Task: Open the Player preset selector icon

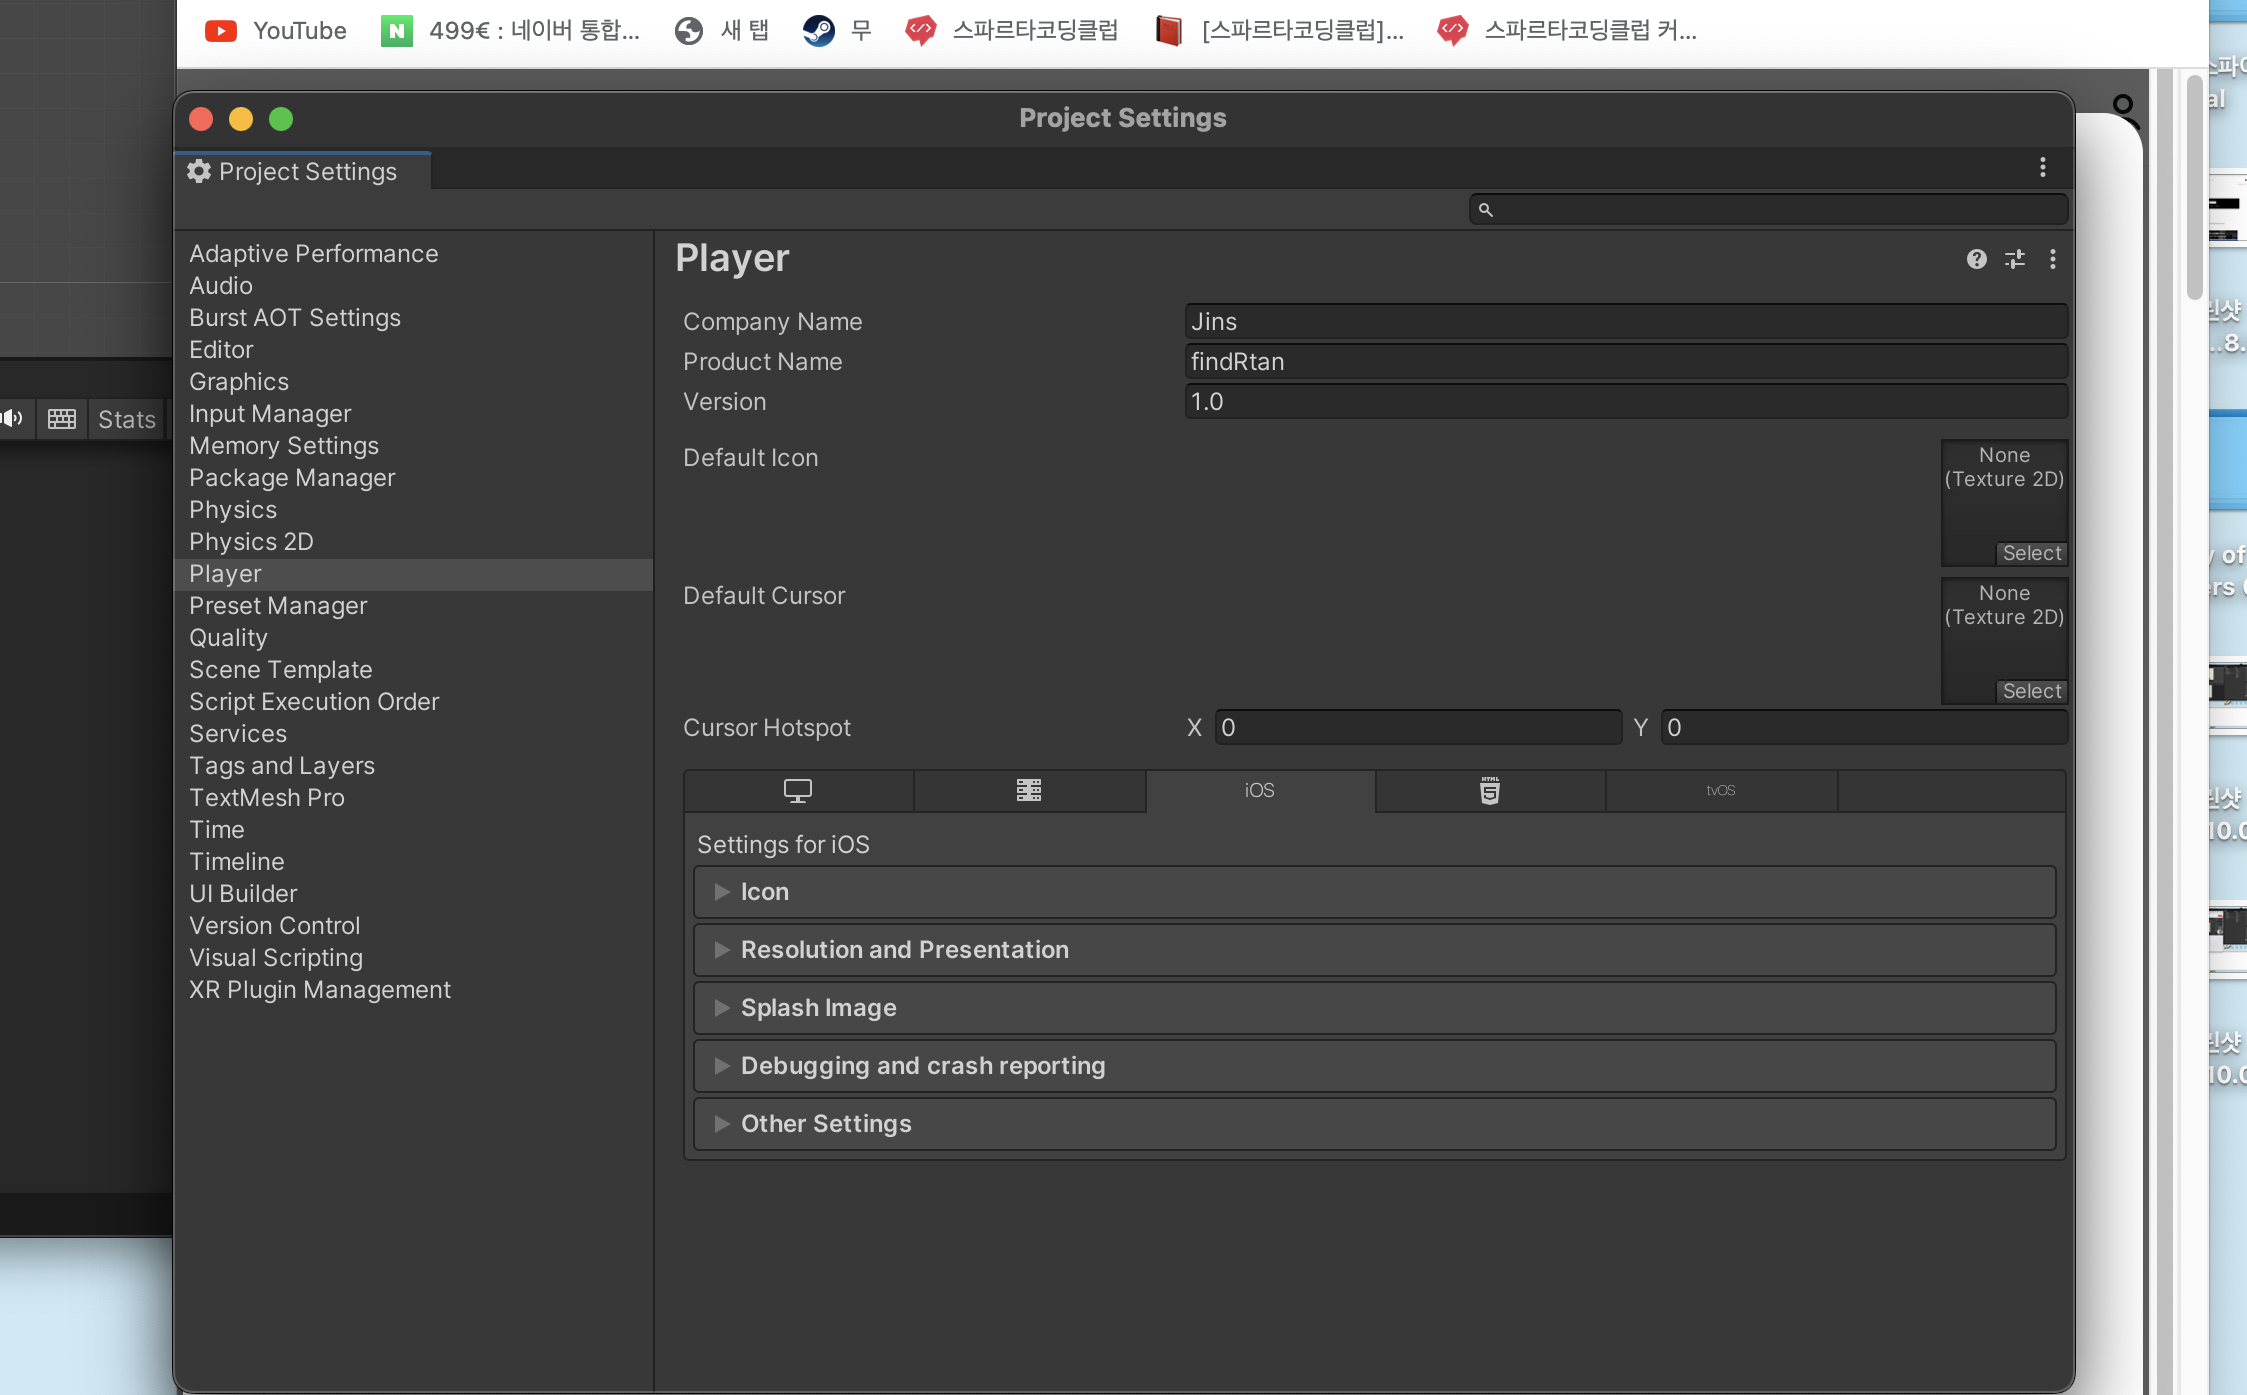Action: [x=2015, y=259]
